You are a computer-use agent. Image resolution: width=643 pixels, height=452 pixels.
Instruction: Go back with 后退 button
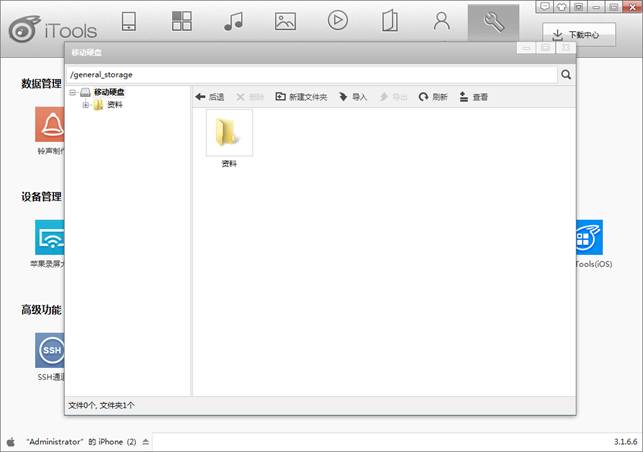pos(210,97)
